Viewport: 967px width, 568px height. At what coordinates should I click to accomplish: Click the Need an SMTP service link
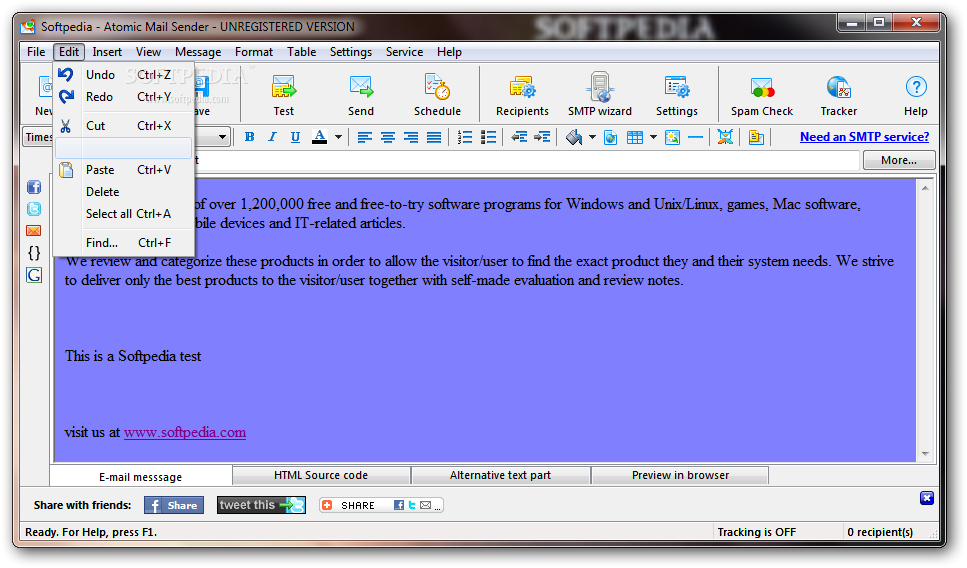pos(865,137)
